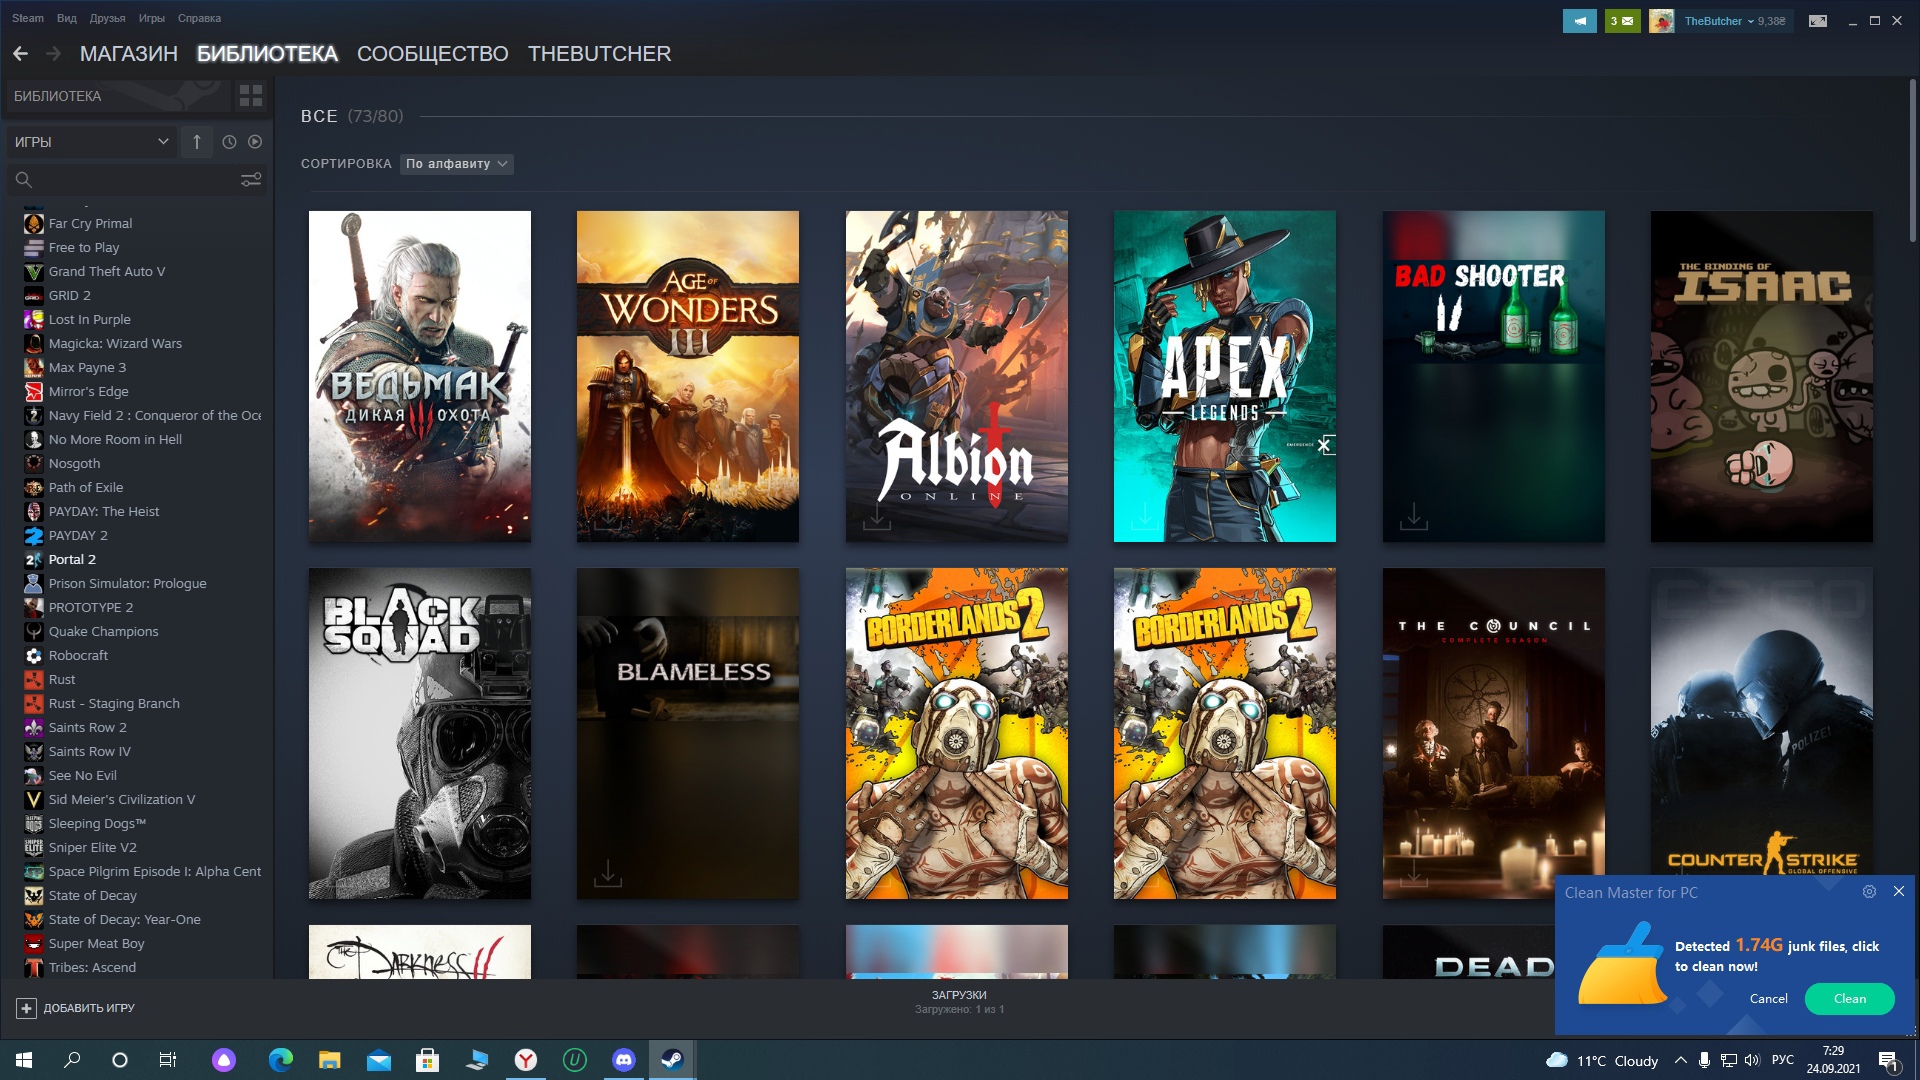Open The Council game cover

pyautogui.click(x=1494, y=734)
